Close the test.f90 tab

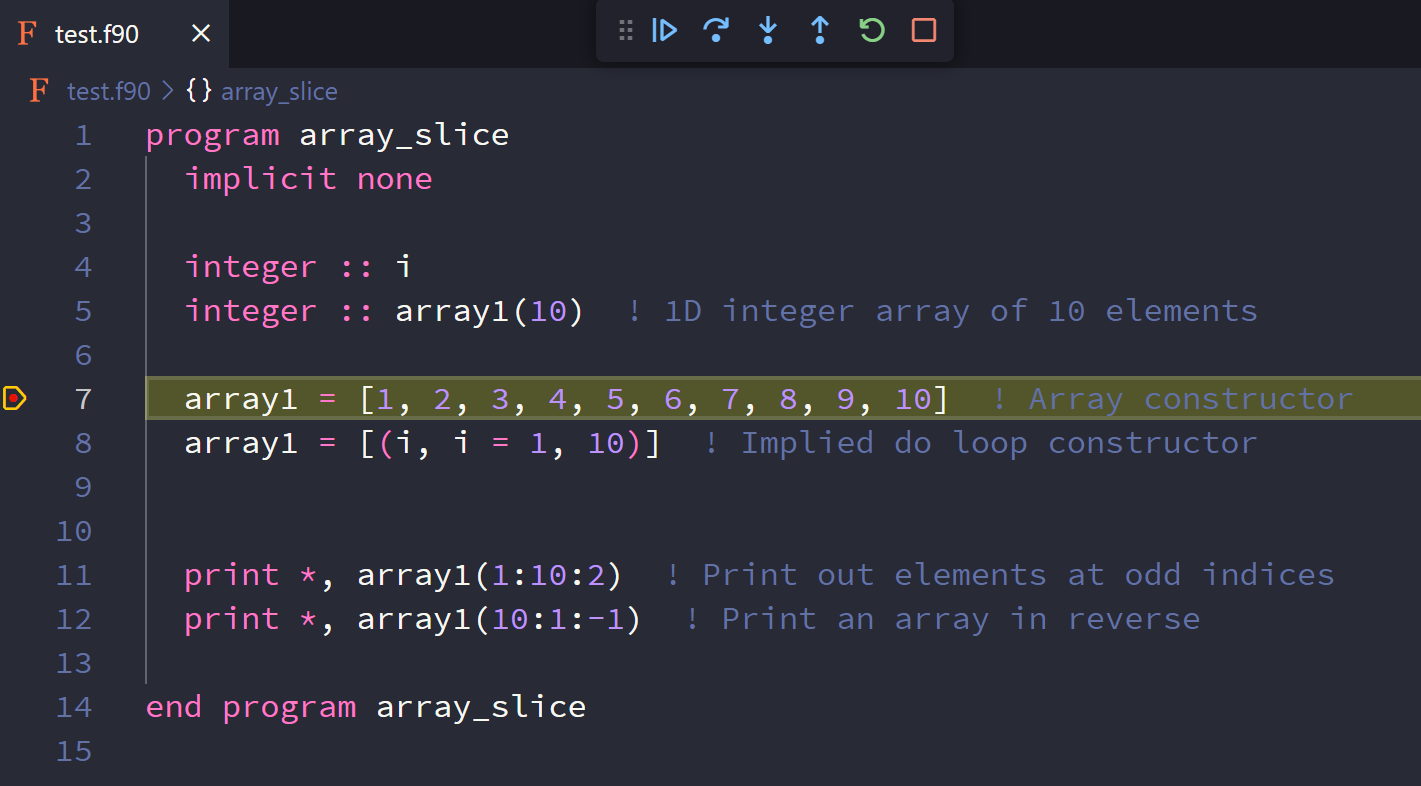pos(201,34)
